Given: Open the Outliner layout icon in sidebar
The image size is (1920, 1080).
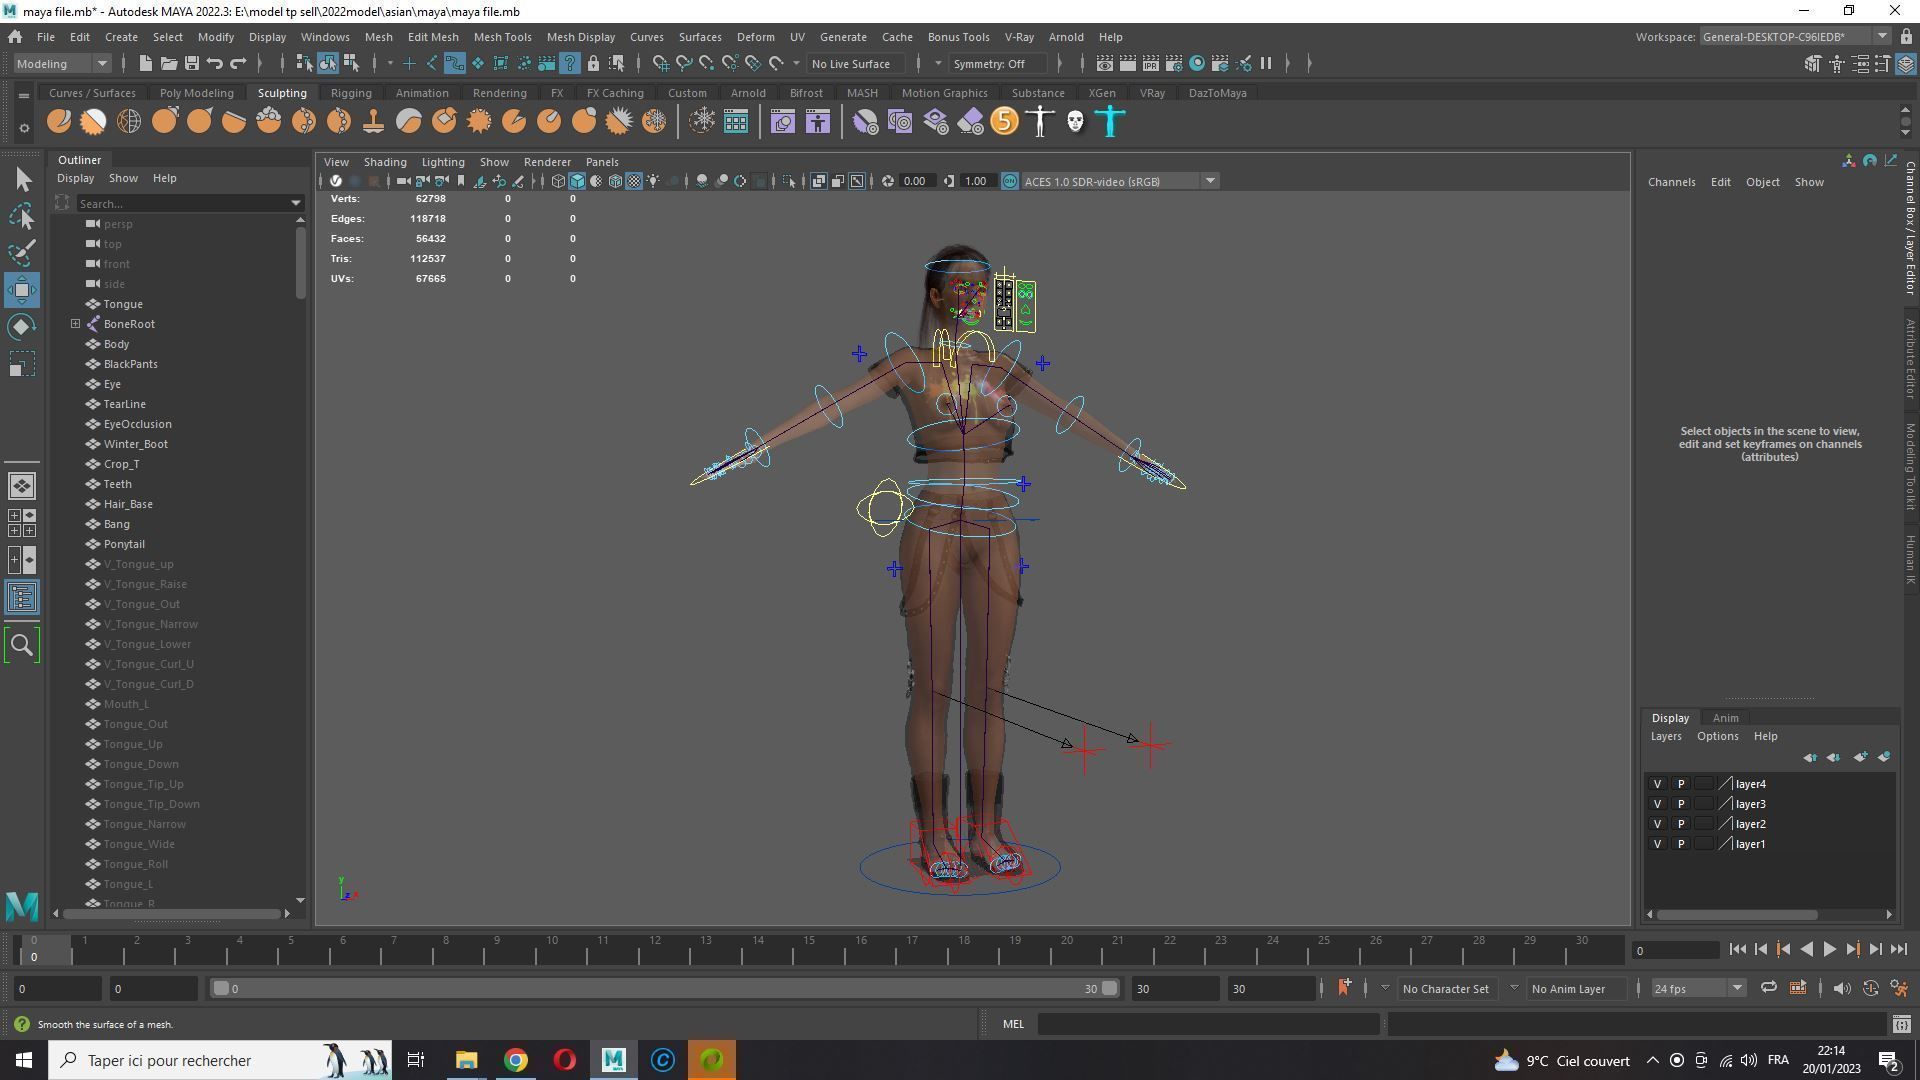Looking at the screenshot, I should pyautogui.click(x=22, y=598).
